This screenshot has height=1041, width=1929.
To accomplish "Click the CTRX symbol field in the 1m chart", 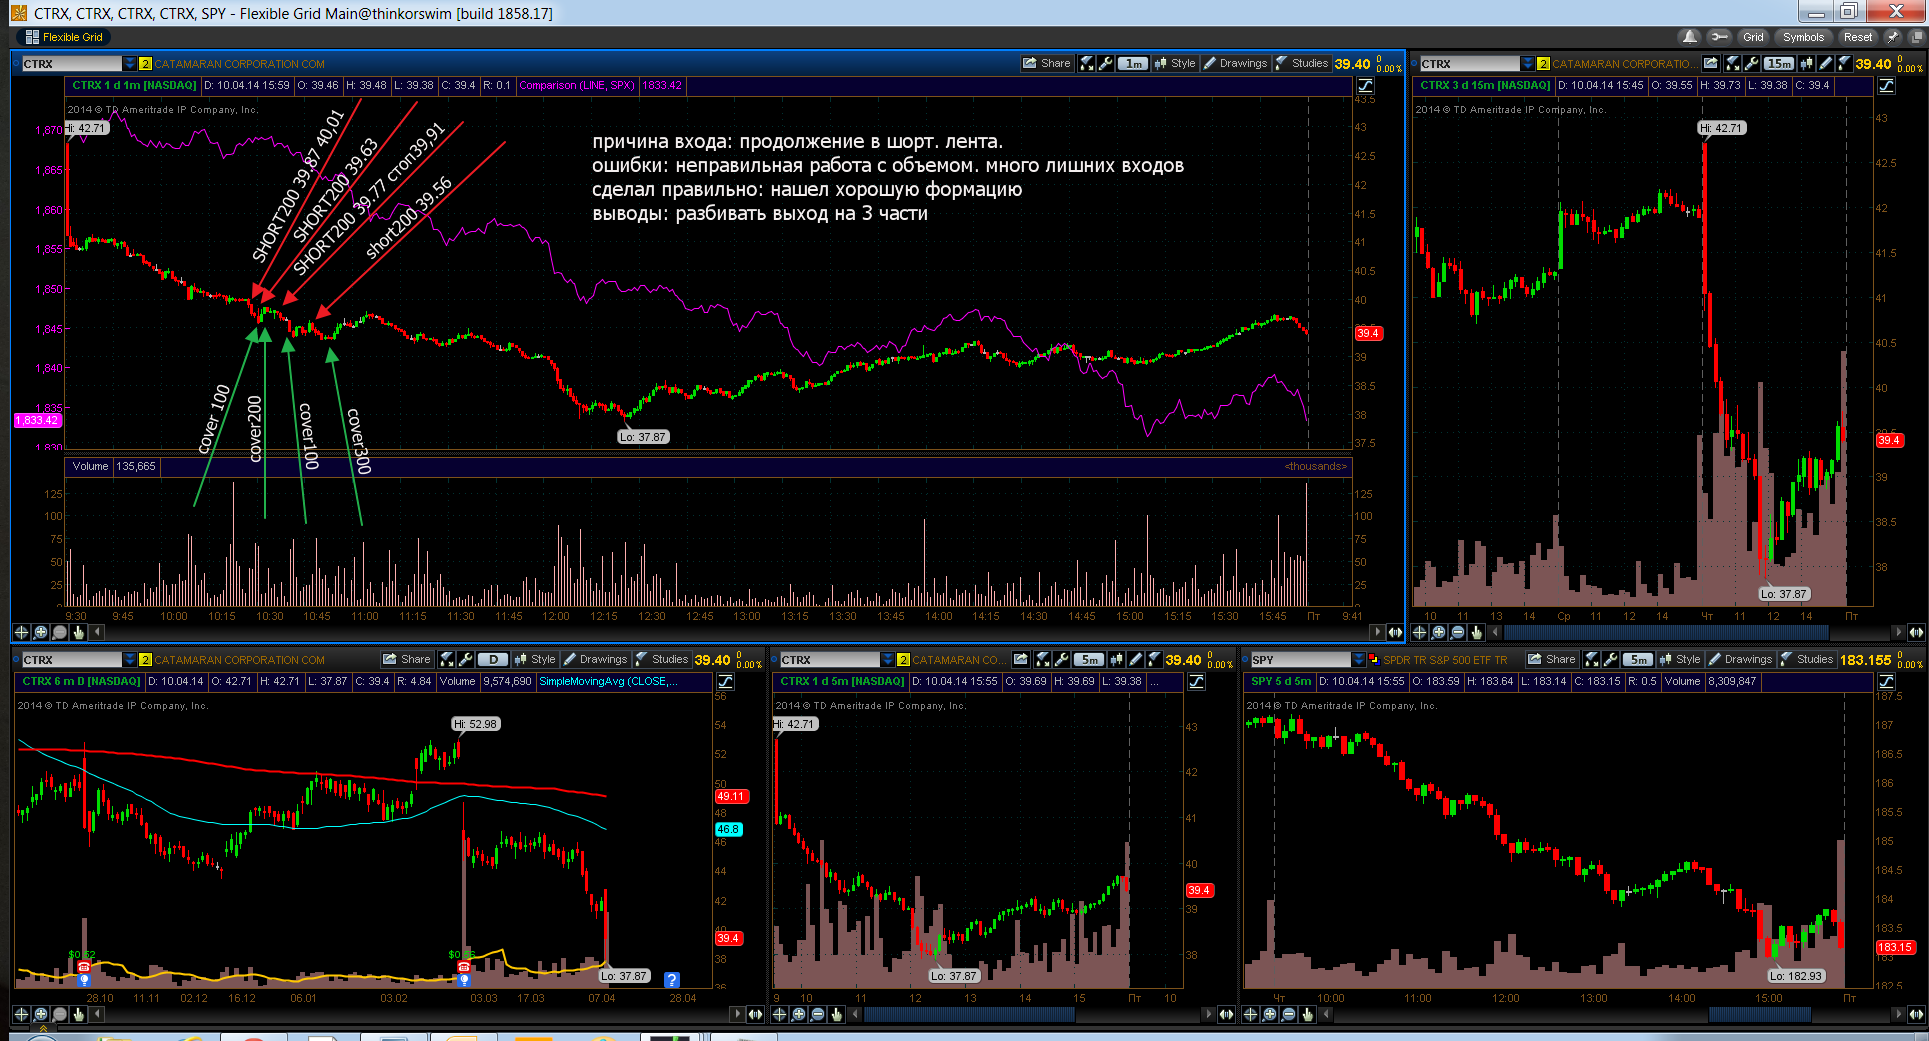I will click(x=71, y=63).
